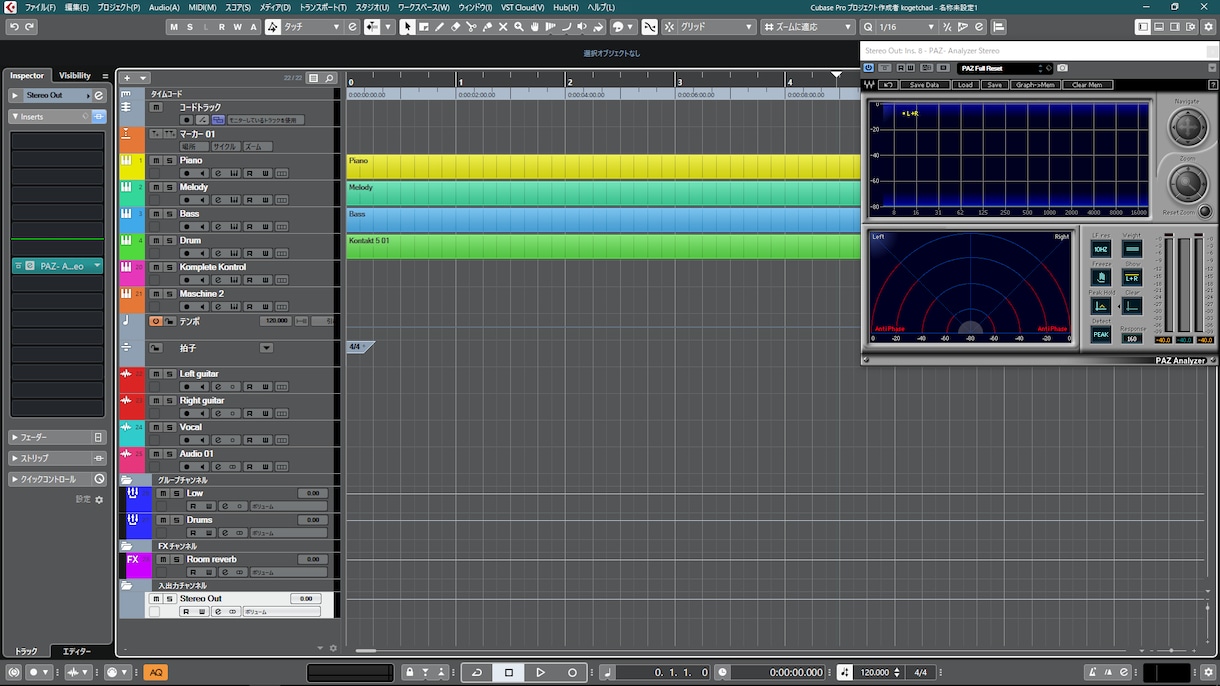
Task: Click Save Data in PAZ Analyzer
Action: coord(924,85)
